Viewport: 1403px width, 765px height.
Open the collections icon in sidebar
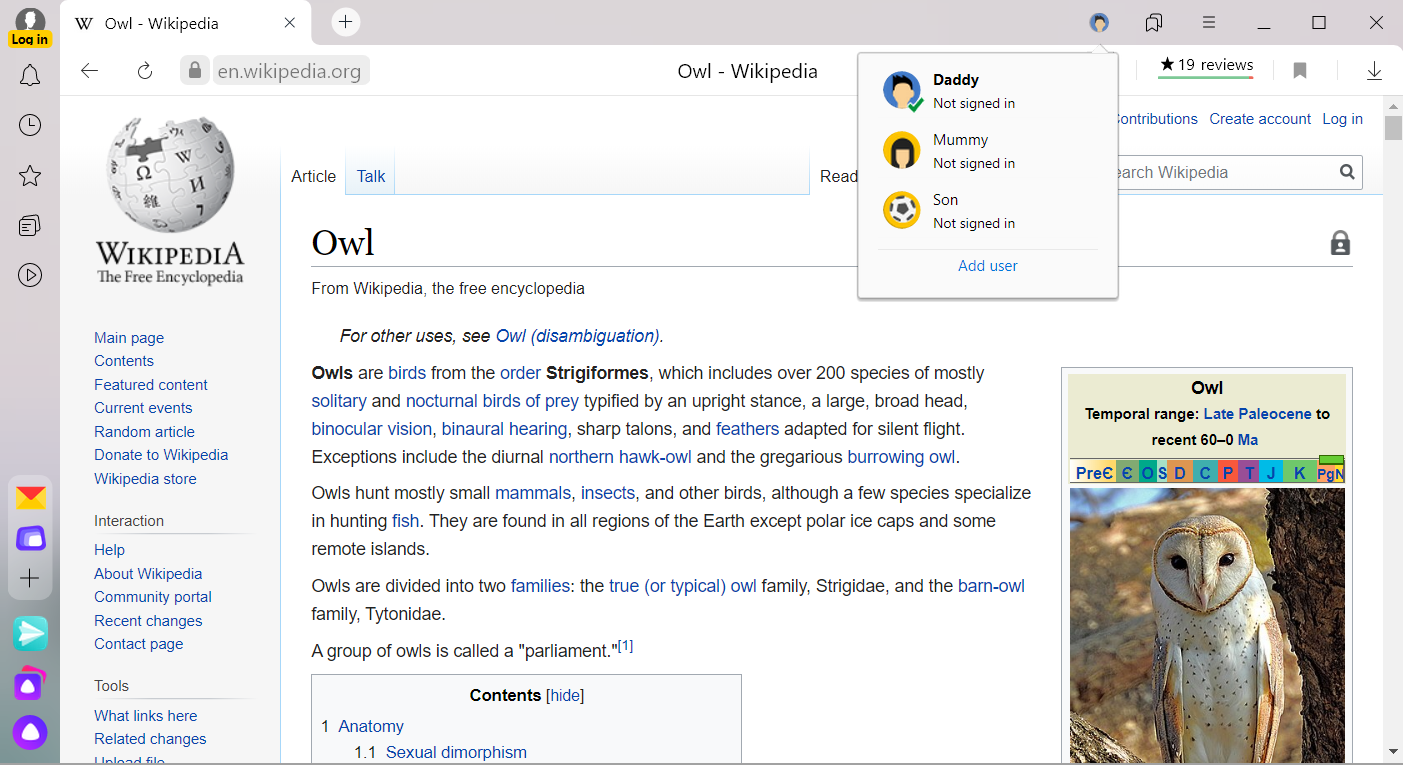pyautogui.click(x=30, y=225)
